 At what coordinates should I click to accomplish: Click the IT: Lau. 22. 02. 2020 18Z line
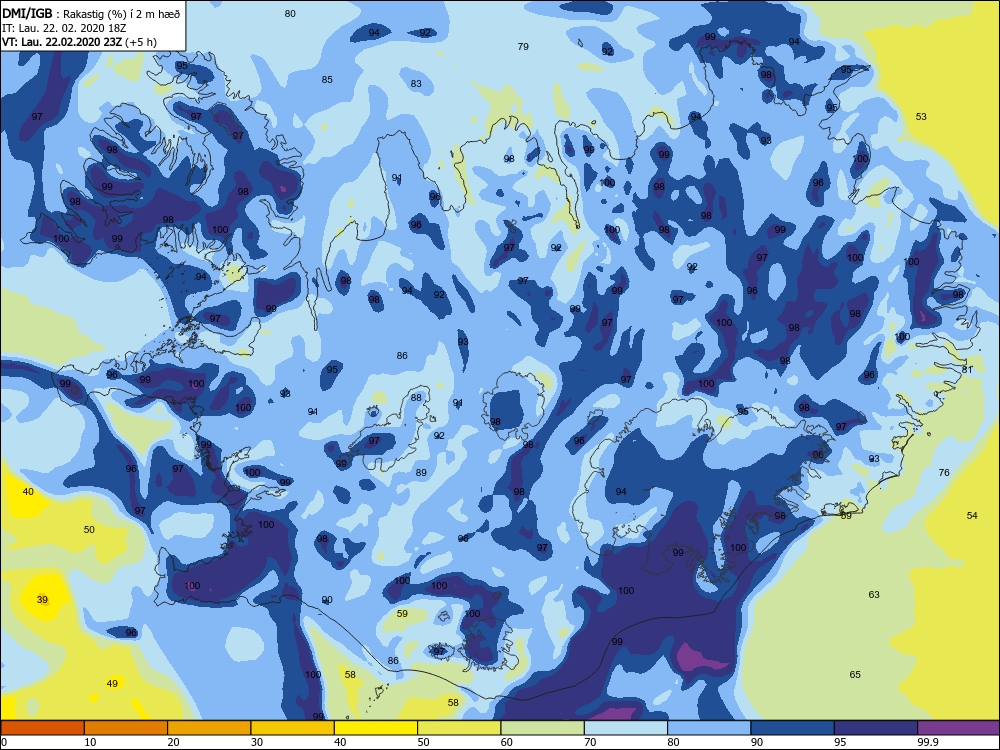pos(64,28)
